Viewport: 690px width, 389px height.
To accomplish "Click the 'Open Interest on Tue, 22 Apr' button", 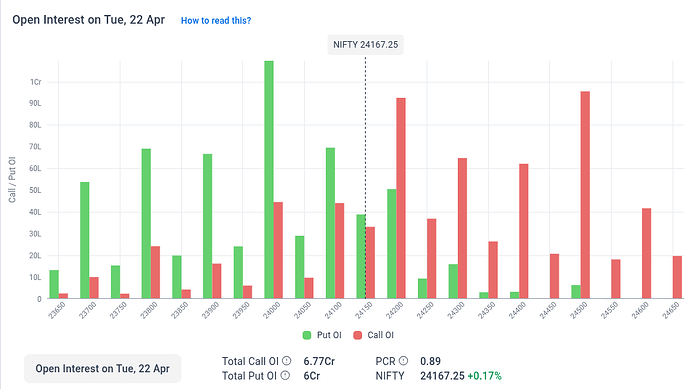I will (103, 368).
